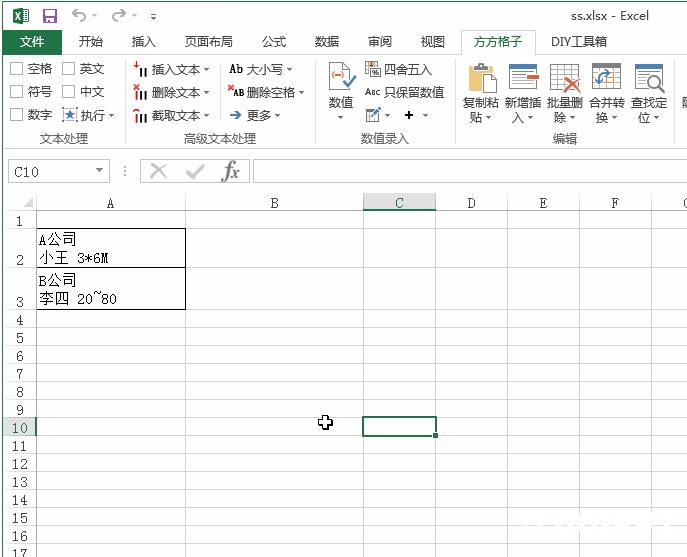687x557 pixels.
Task: Expand the 复制粘贴 dropdown arrow
Action: (489, 117)
